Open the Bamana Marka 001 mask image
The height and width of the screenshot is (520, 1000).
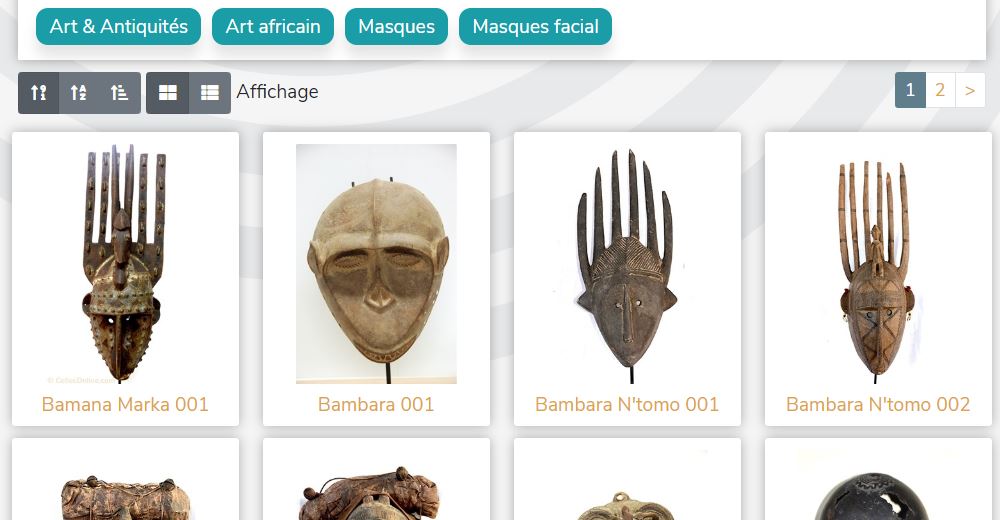[125, 264]
